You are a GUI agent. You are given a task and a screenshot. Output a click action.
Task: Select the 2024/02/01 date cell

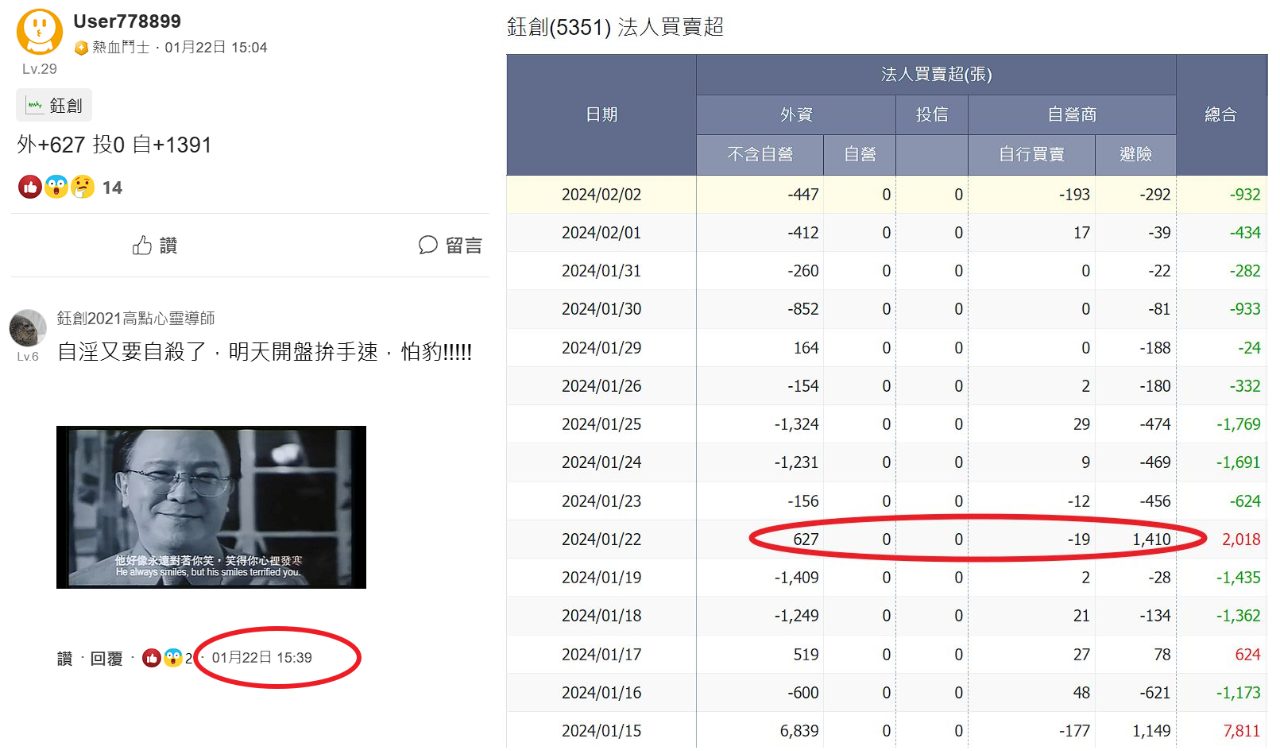[601, 233]
